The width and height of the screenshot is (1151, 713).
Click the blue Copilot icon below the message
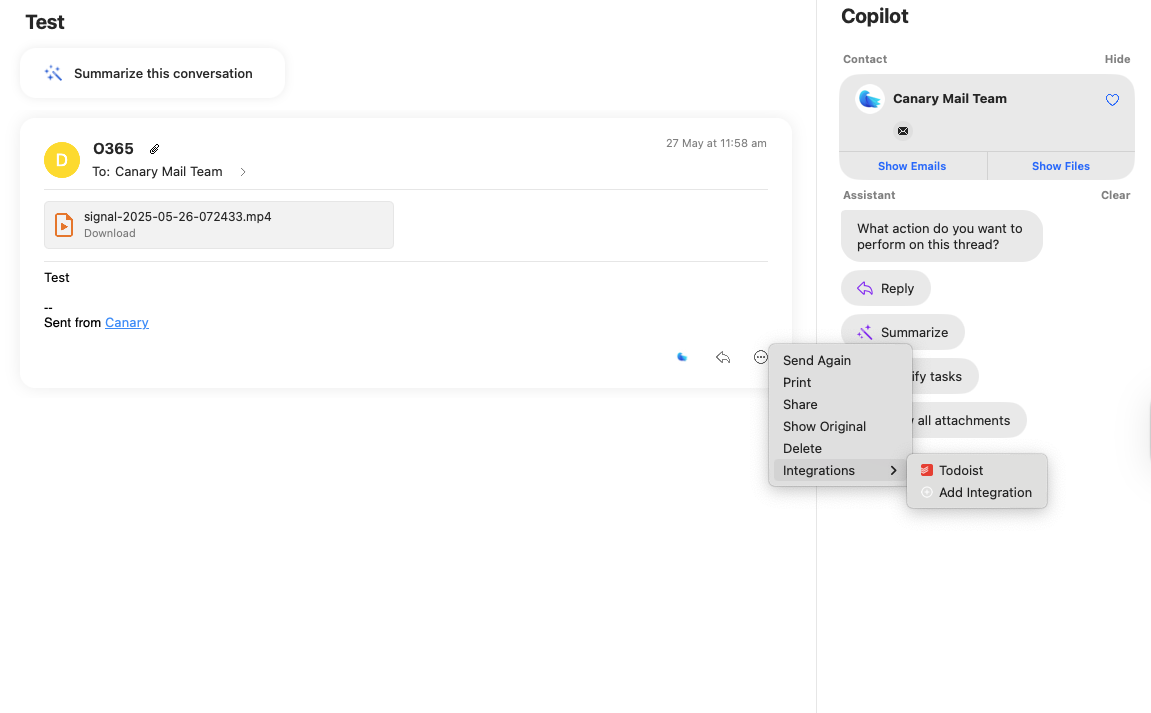(682, 357)
